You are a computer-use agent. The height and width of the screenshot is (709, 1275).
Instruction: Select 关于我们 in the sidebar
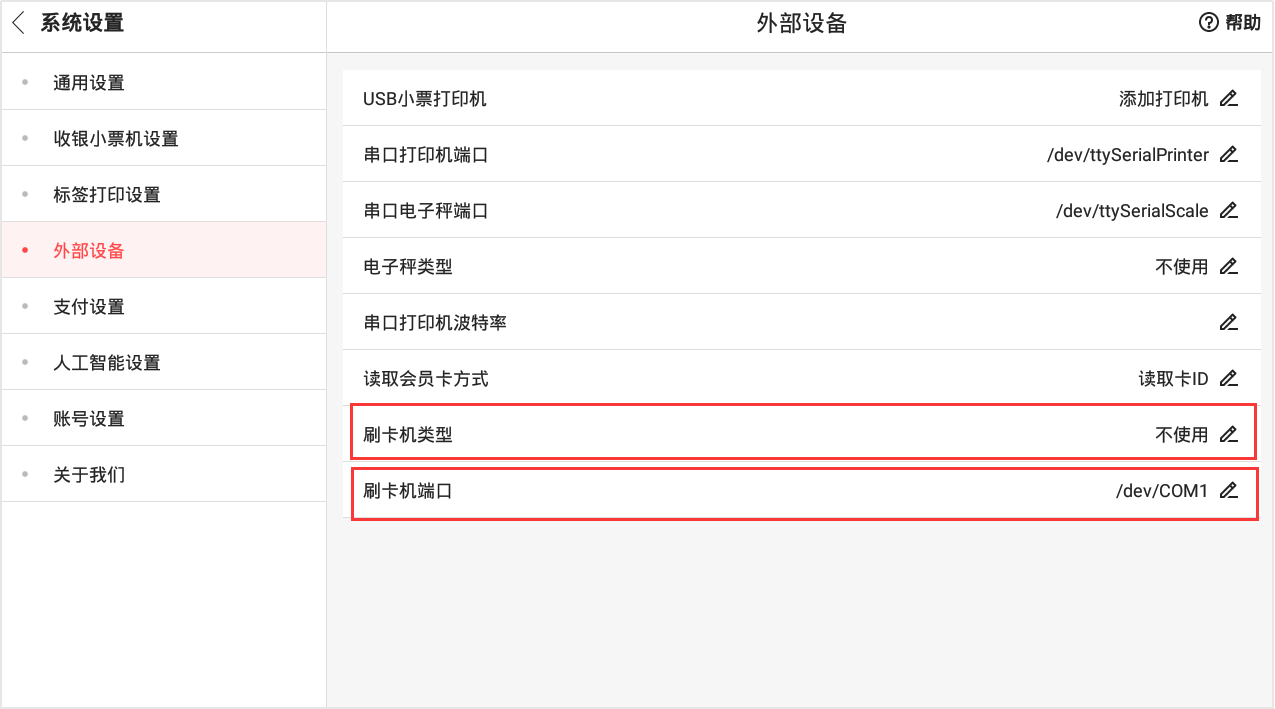tap(89, 475)
